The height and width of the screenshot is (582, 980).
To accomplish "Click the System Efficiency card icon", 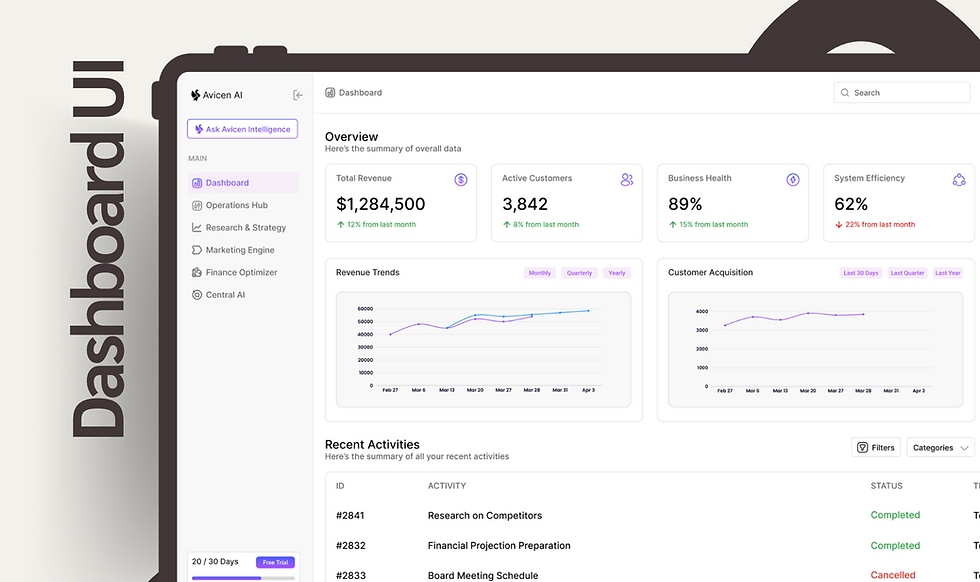I will [x=959, y=180].
